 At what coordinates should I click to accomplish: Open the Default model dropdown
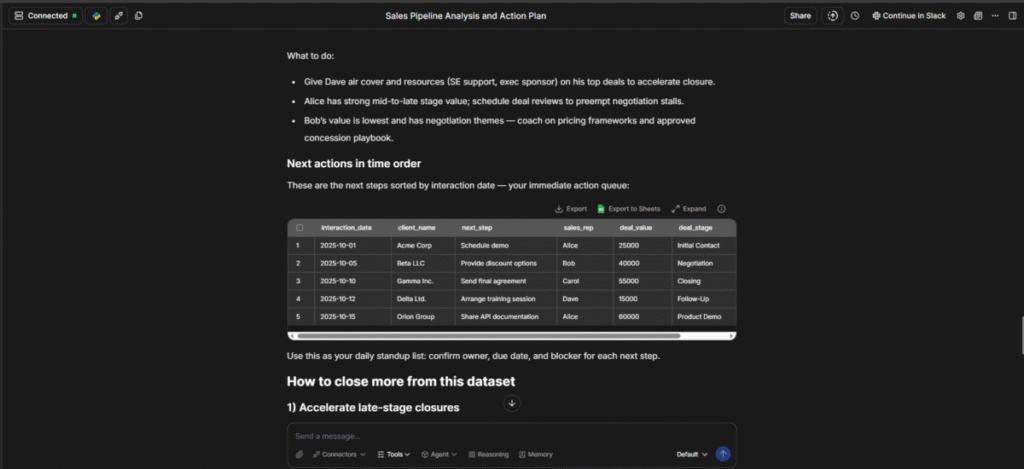tap(691, 454)
